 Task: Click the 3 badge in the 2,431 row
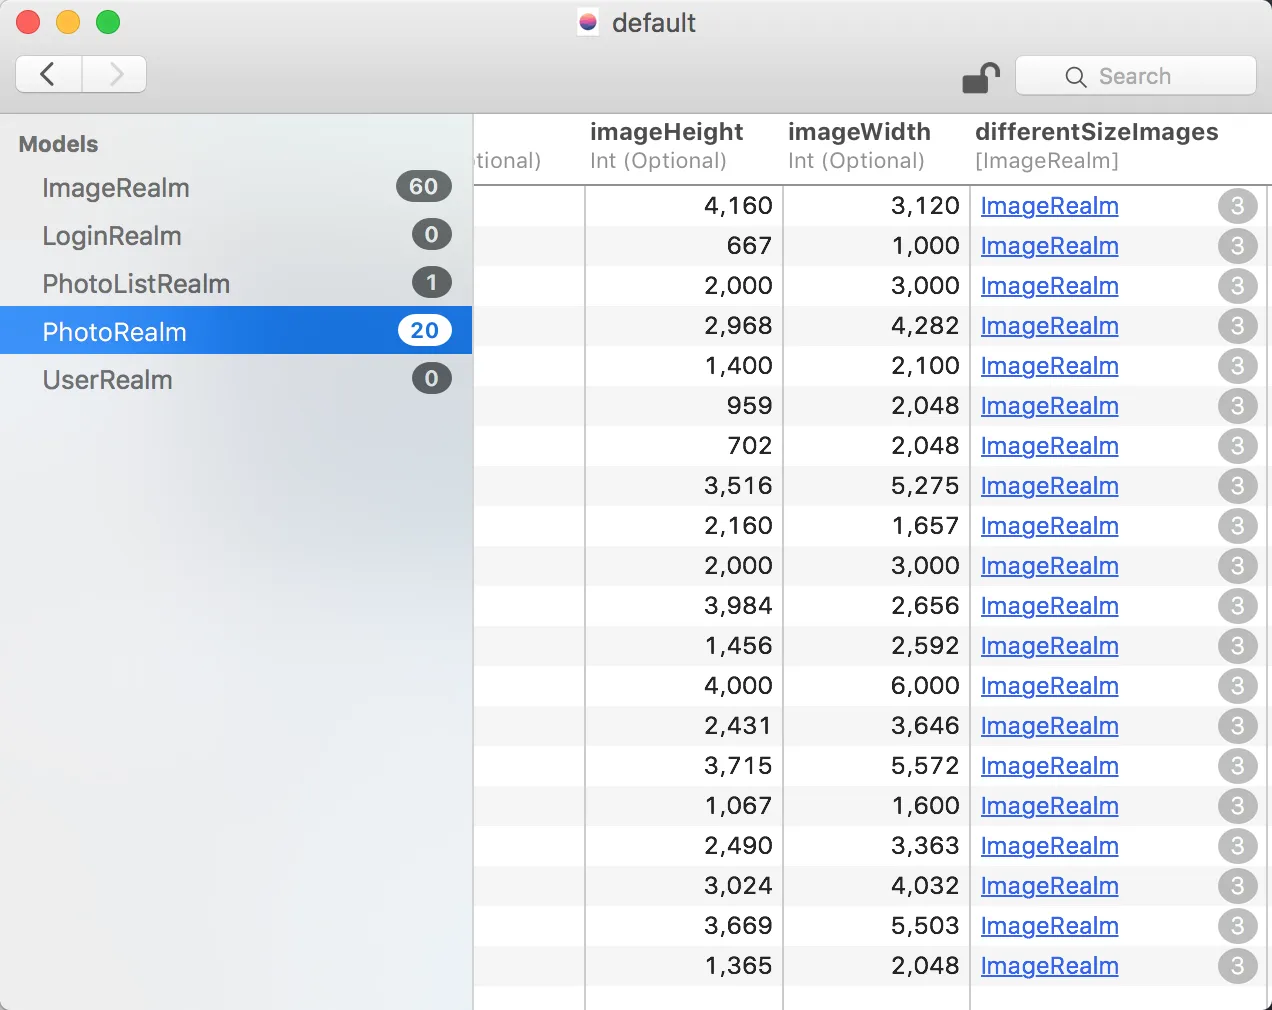[1237, 726]
